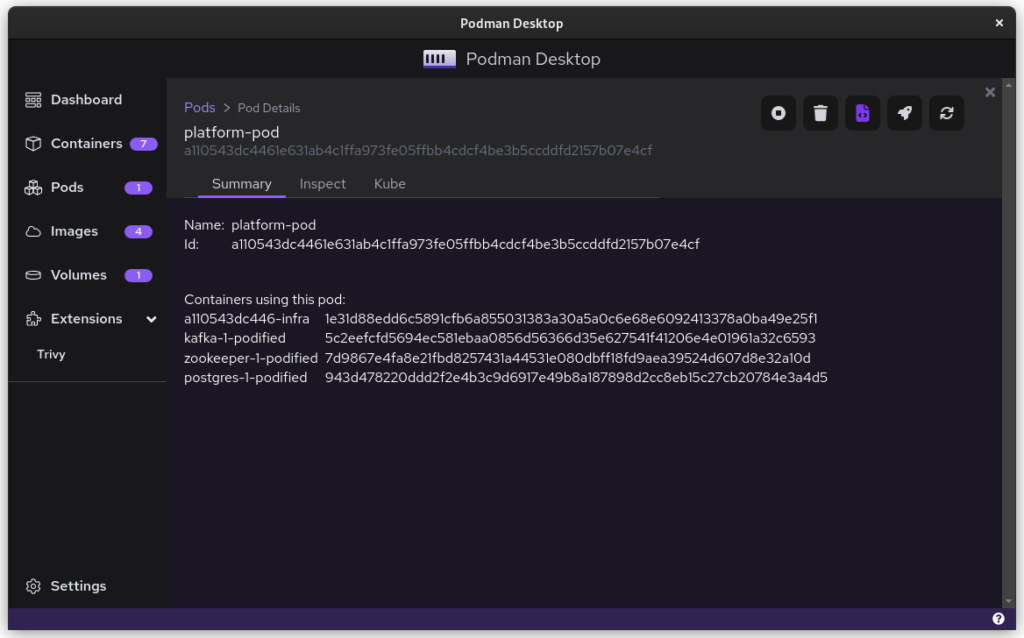1024x638 pixels.
Task: Open Settings via the gear icon
Action: tap(33, 586)
